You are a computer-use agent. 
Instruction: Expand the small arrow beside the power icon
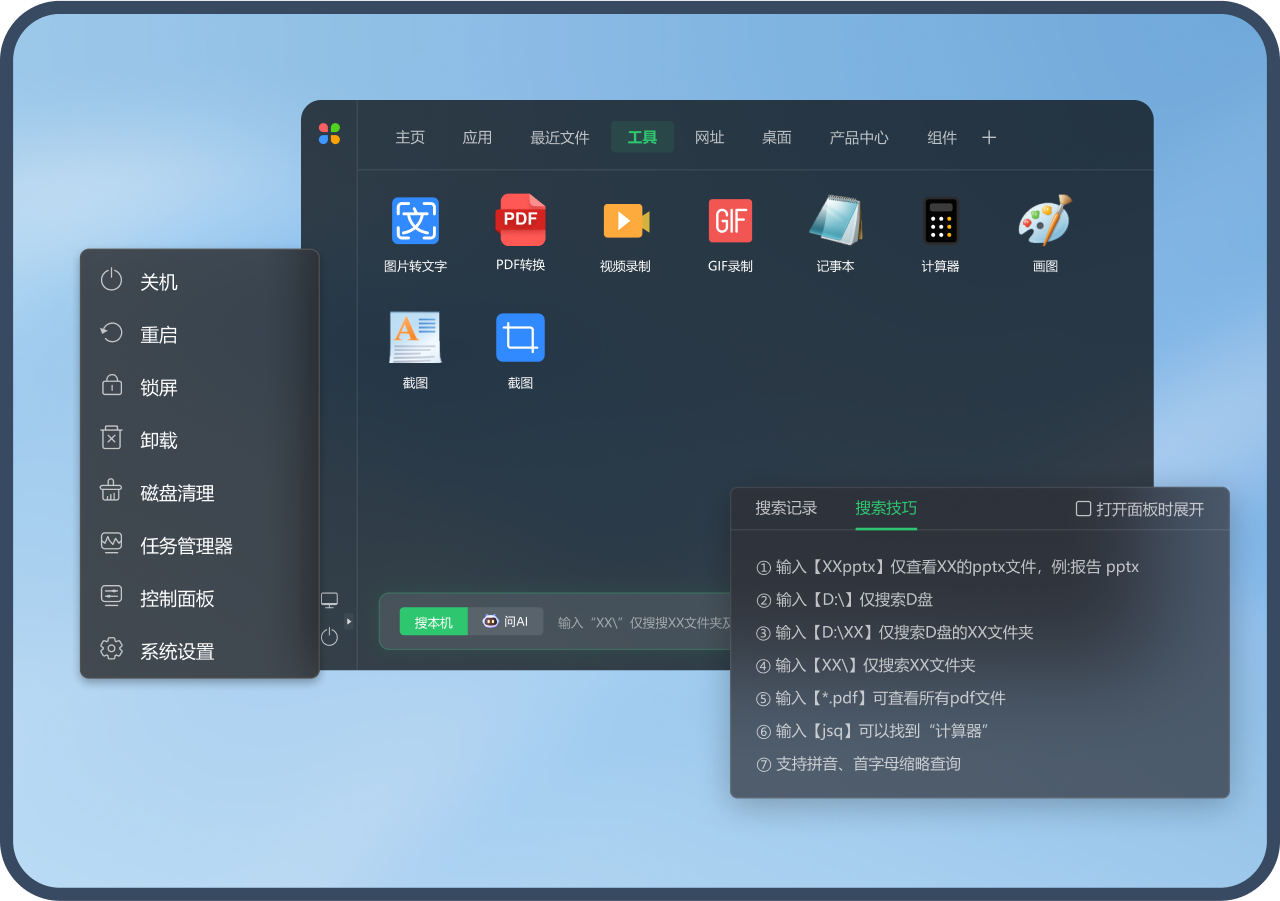coord(349,621)
